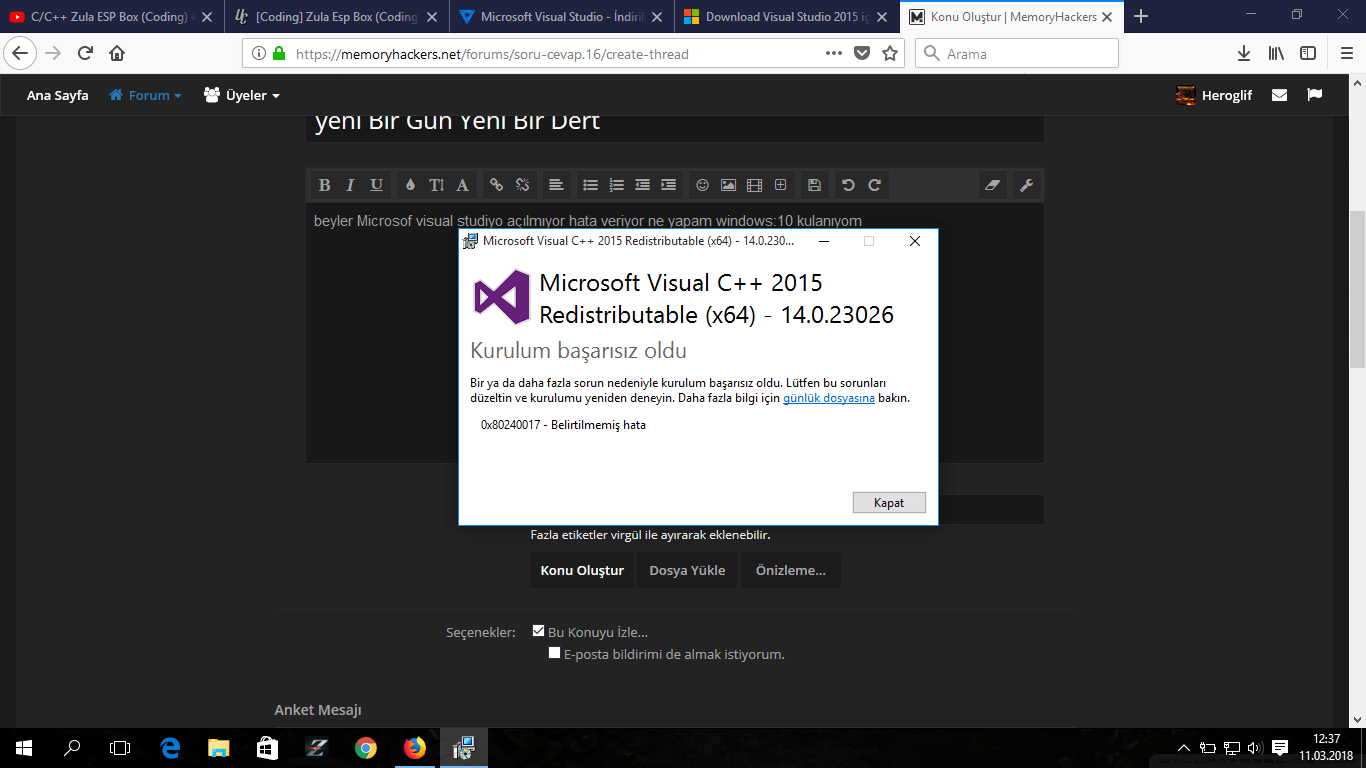1366x768 pixels.
Task: Open the smilies emoji picker
Action: pos(702,185)
